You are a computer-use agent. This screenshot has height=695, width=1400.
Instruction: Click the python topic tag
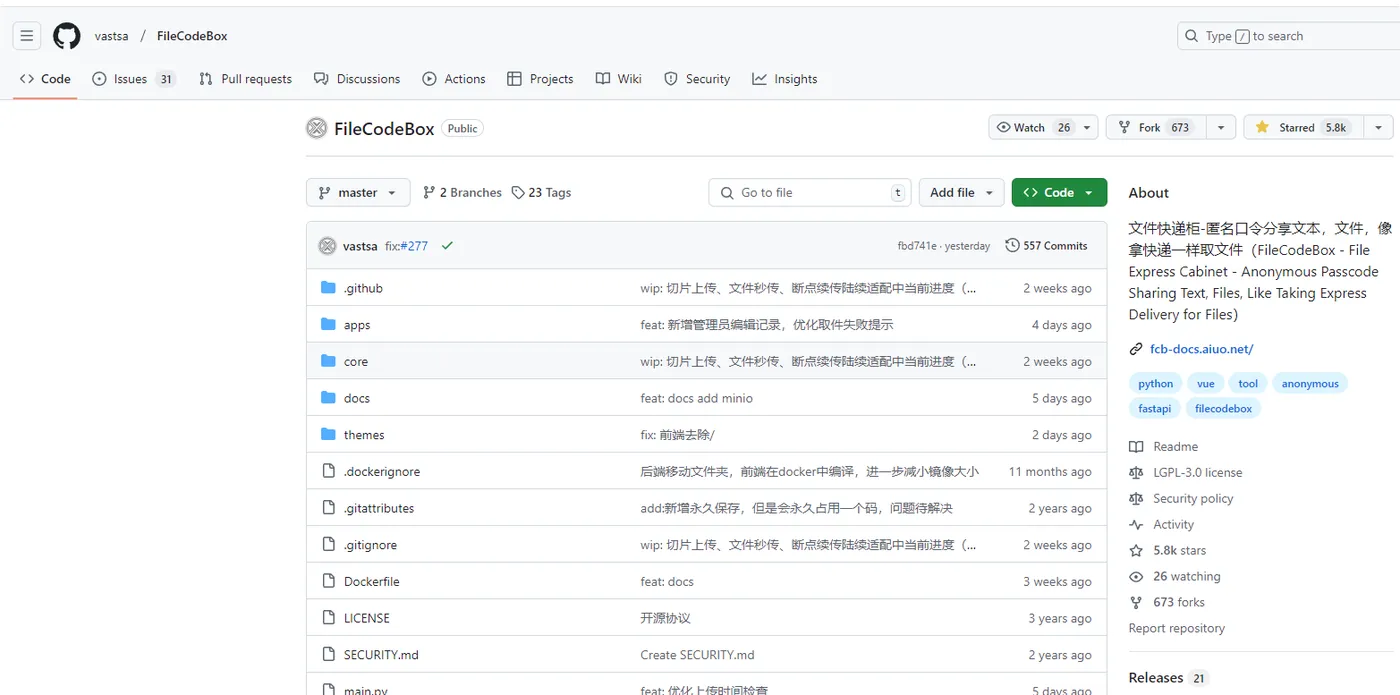tap(1155, 384)
